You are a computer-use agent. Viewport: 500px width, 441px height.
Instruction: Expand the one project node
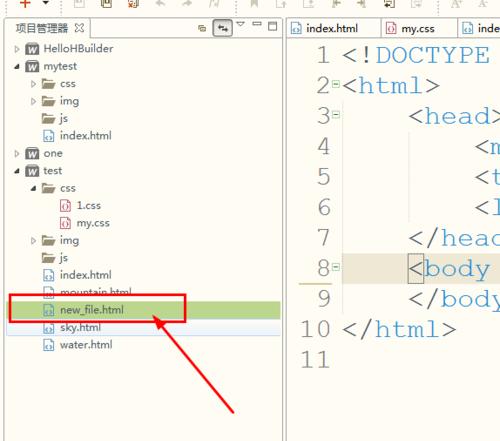click(x=17, y=154)
